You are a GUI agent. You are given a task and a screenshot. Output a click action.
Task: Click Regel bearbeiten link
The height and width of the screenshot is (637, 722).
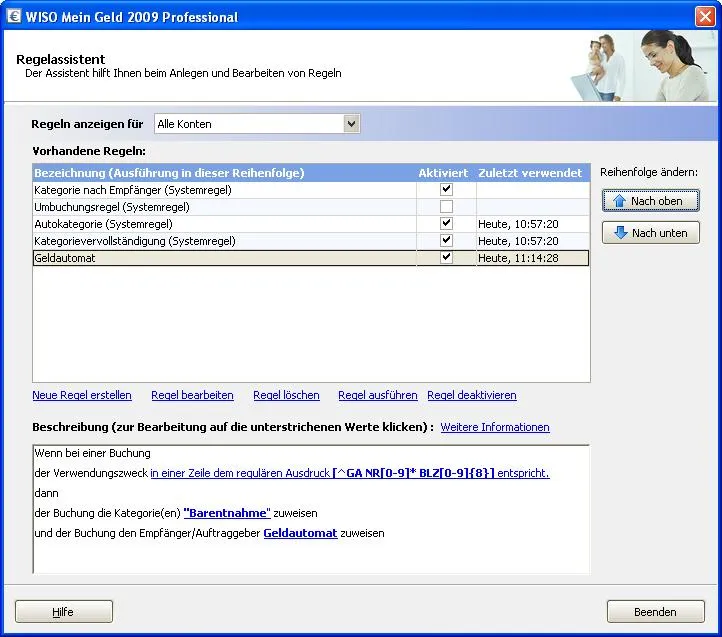coord(192,395)
